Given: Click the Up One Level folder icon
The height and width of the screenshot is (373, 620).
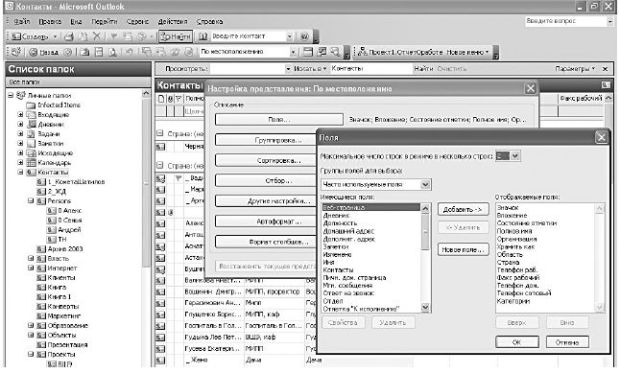Looking at the screenshot, I should [x=85, y=52].
